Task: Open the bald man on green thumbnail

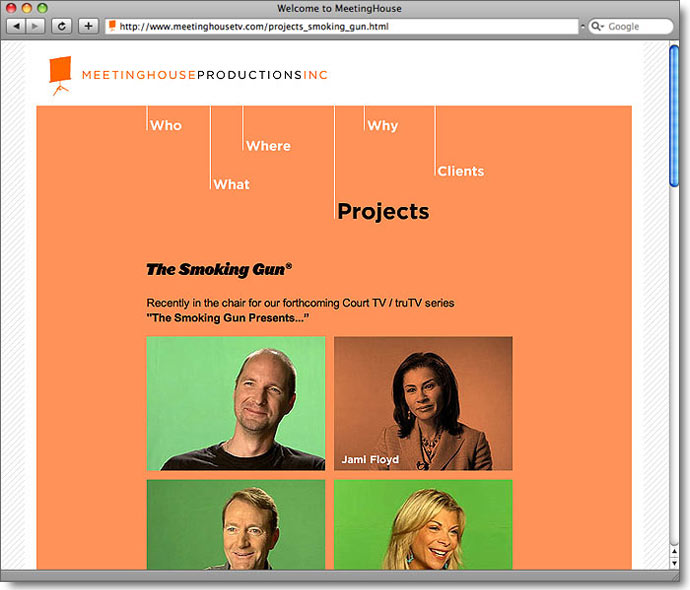Action: point(236,403)
